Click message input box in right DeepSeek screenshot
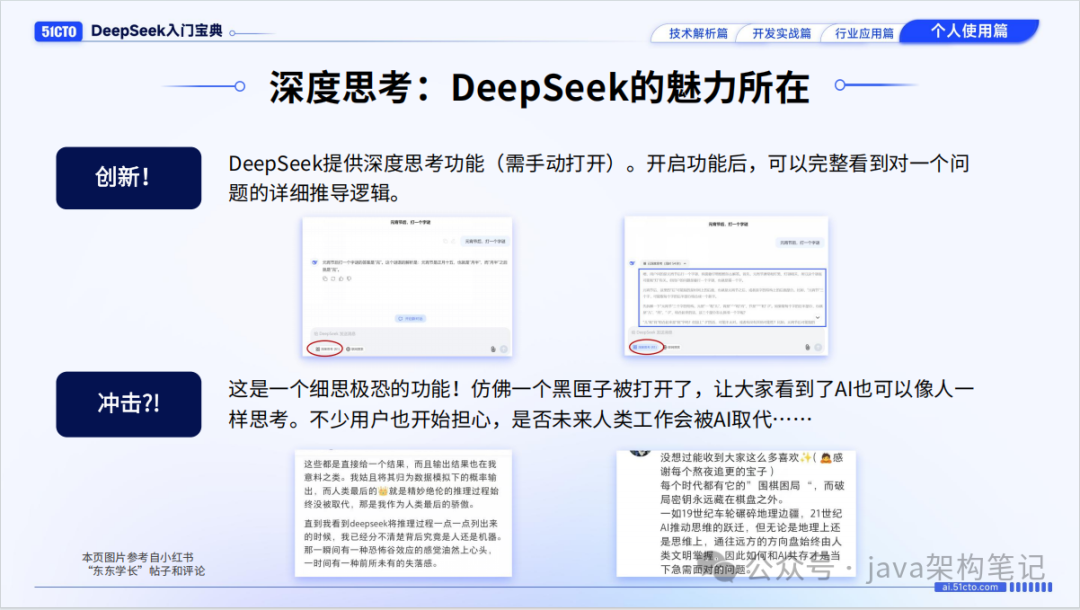Viewport: 1080px width, 610px height. click(x=726, y=340)
